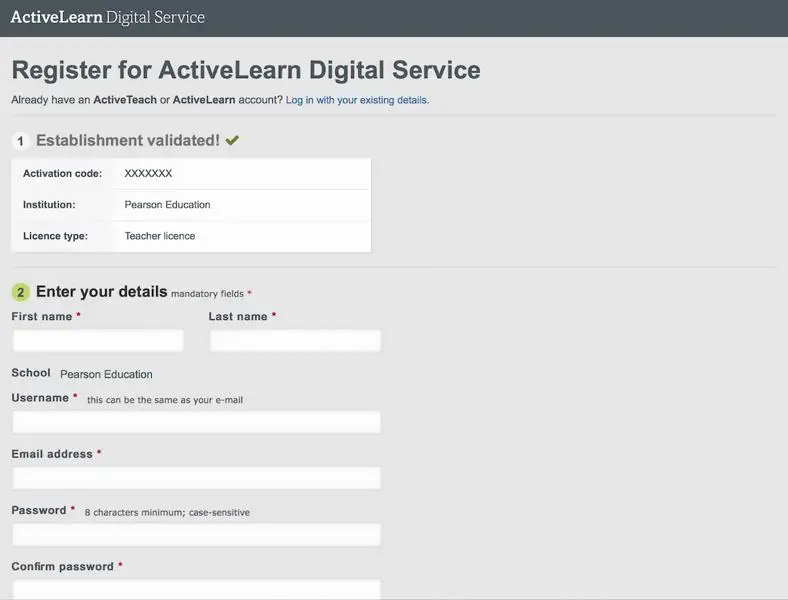Image resolution: width=788 pixels, height=600 pixels.
Task: Select the Email address field
Action: pos(196,478)
